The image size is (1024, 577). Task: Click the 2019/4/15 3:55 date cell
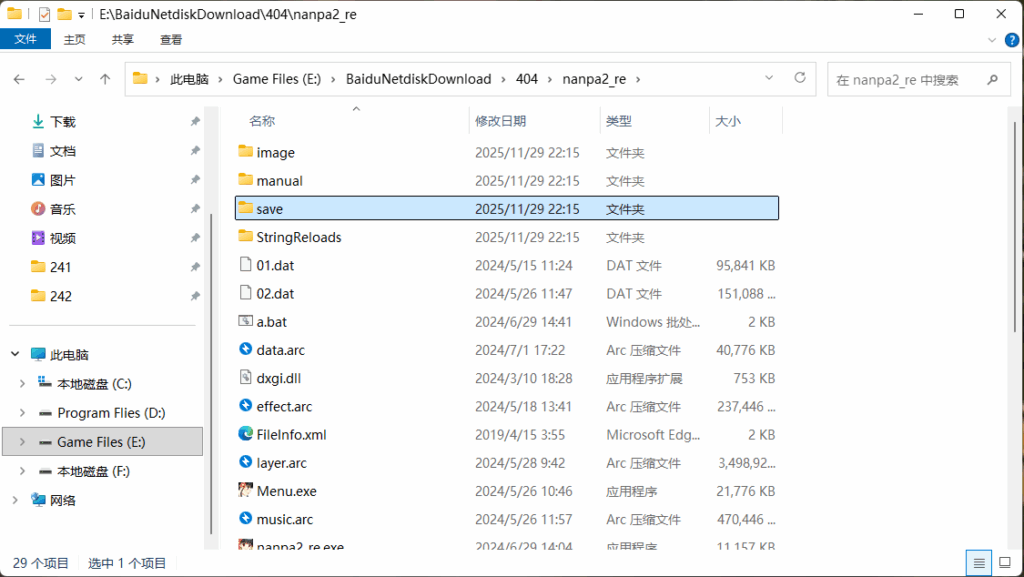(520, 434)
